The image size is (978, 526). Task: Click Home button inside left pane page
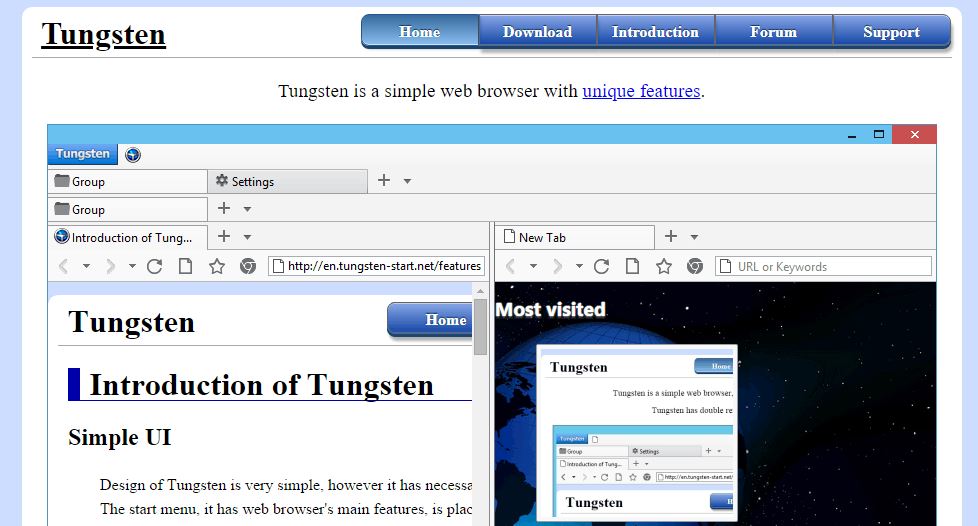click(x=430, y=320)
